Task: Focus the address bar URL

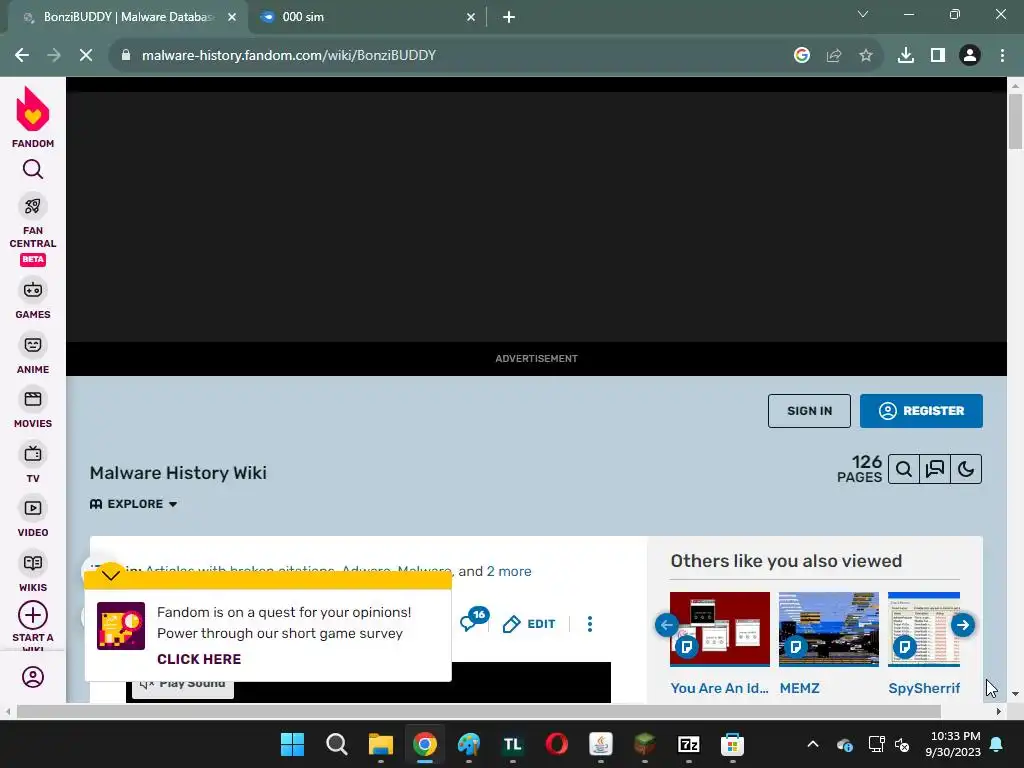Action: pyautogui.click(x=289, y=56)
